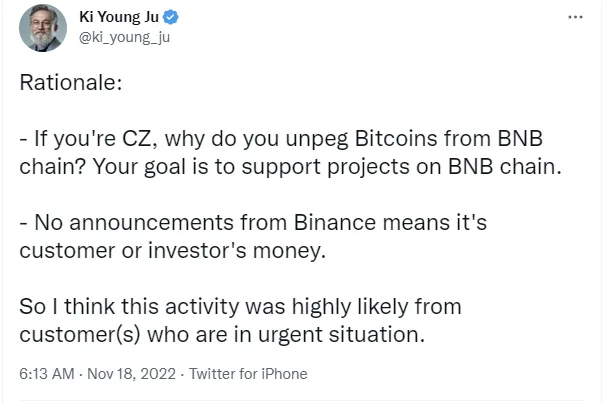Click the 6:13 AM timestamp
Screen dimensions: 604x404
[48, 374]
